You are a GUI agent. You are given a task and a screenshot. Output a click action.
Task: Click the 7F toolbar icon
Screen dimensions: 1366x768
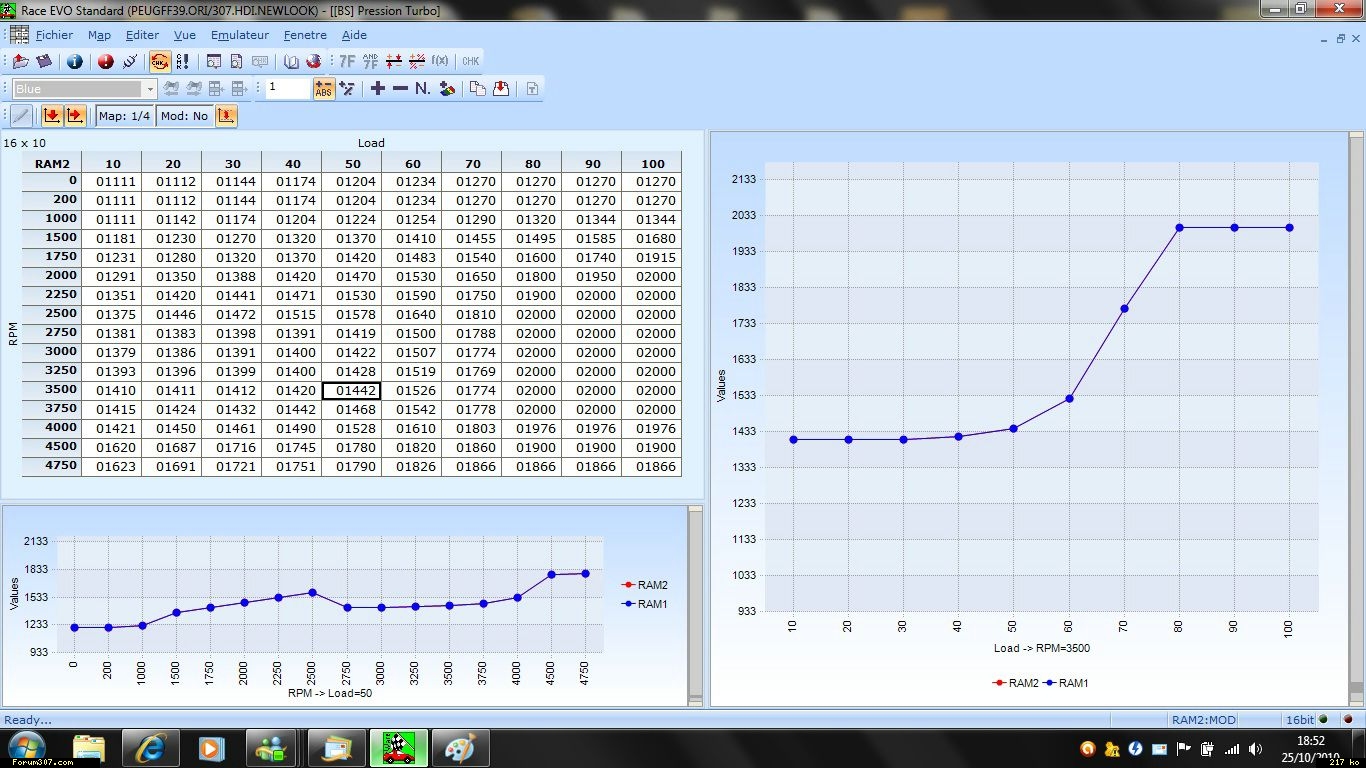click(347, 62)
